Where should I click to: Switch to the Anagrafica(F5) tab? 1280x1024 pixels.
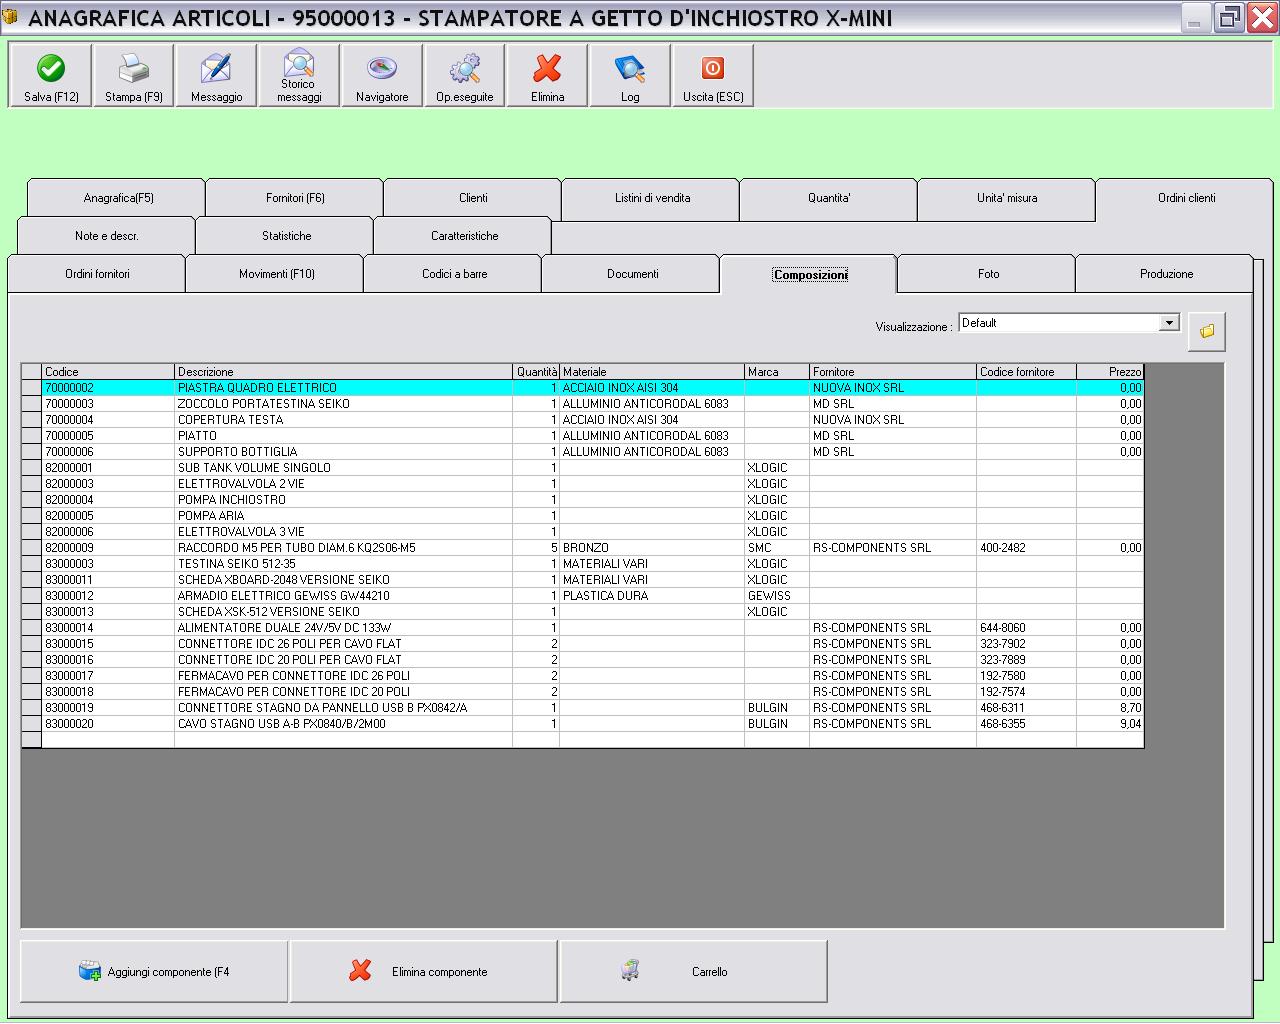[x=118, y=198]
